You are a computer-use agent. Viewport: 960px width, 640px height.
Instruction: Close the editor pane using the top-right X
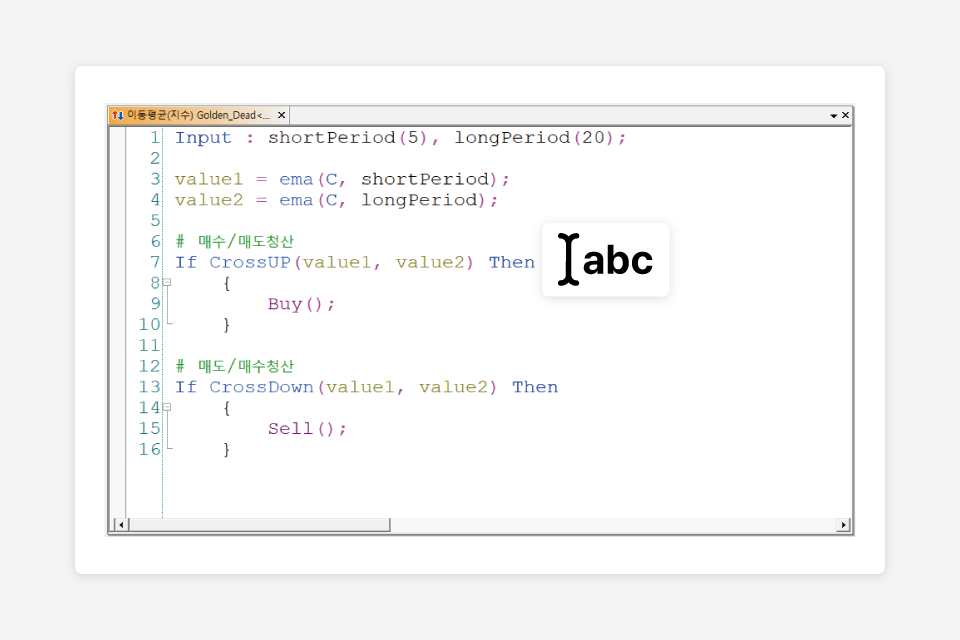point(846,116)
